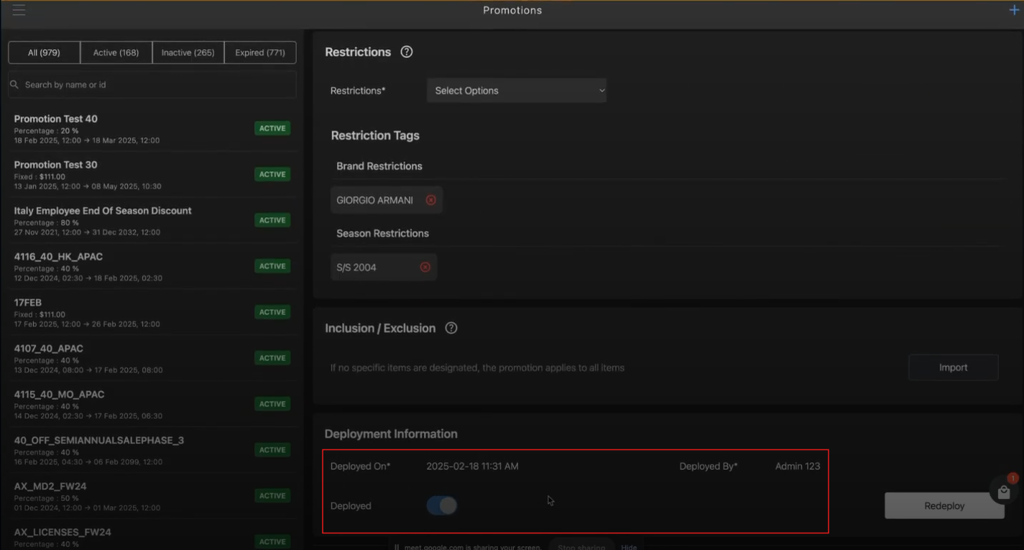Select the 40_OFF_SEMIANNUALSALEPHASE_3 promotion
Image resolution: width=1024 pixels, height=550 pixels.
coord(152,450)
